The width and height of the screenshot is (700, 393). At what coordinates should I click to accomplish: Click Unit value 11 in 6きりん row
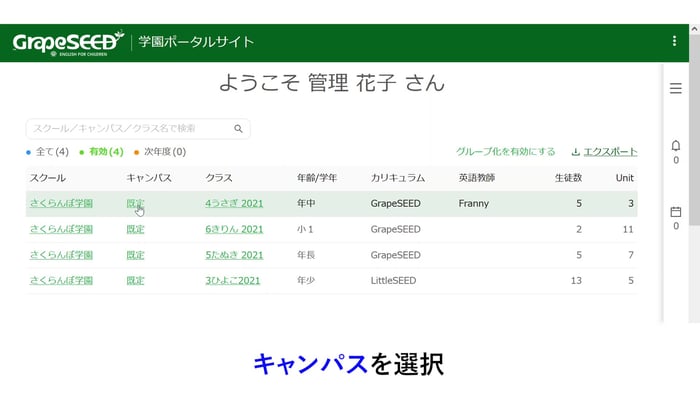628,229
